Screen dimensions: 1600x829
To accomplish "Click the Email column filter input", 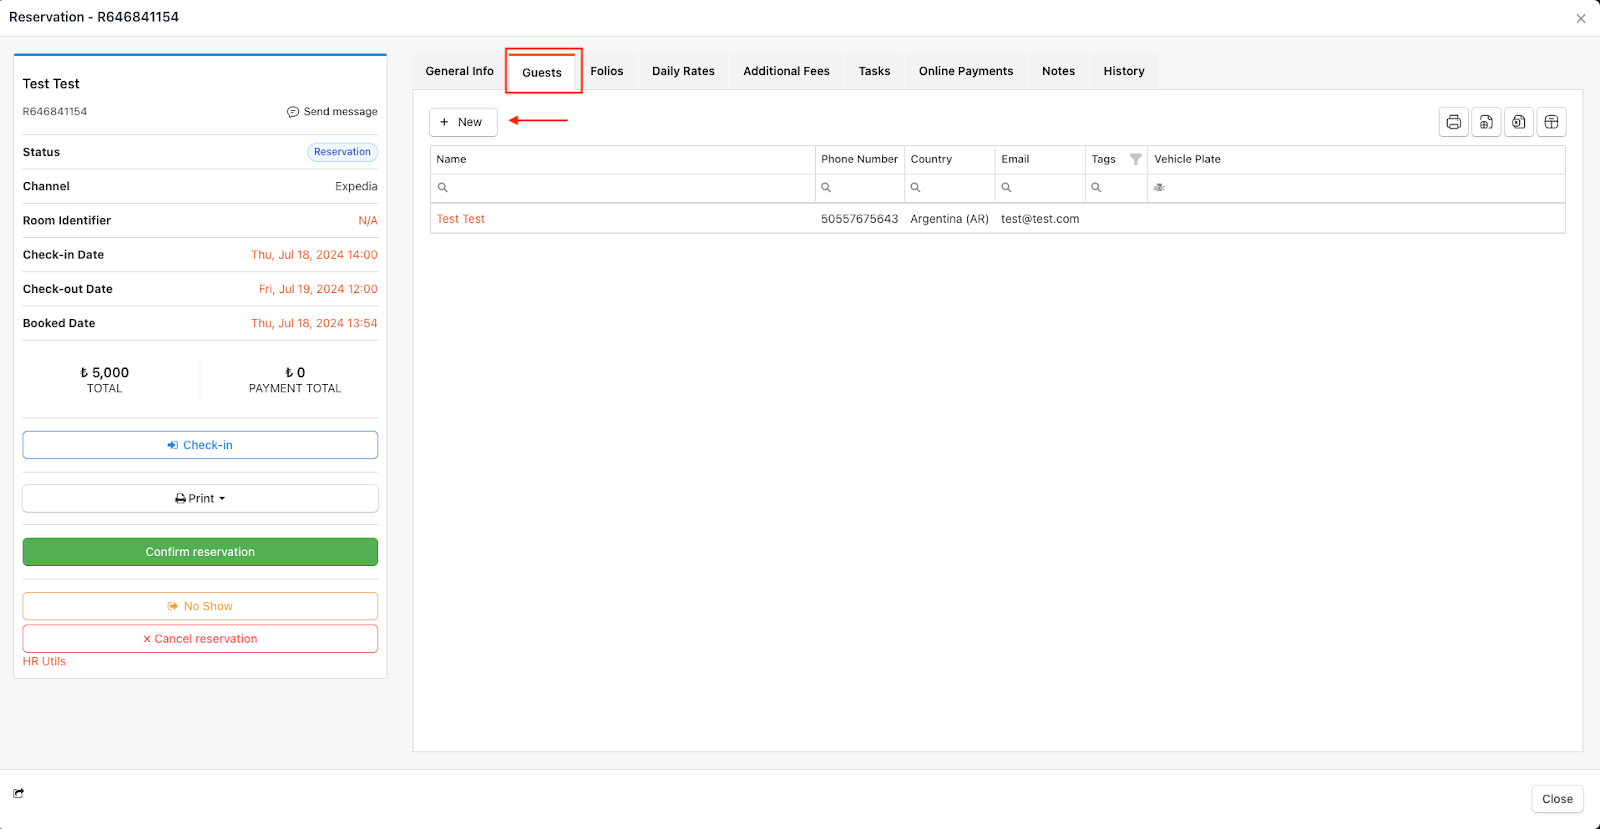I will pos(1047,188).
